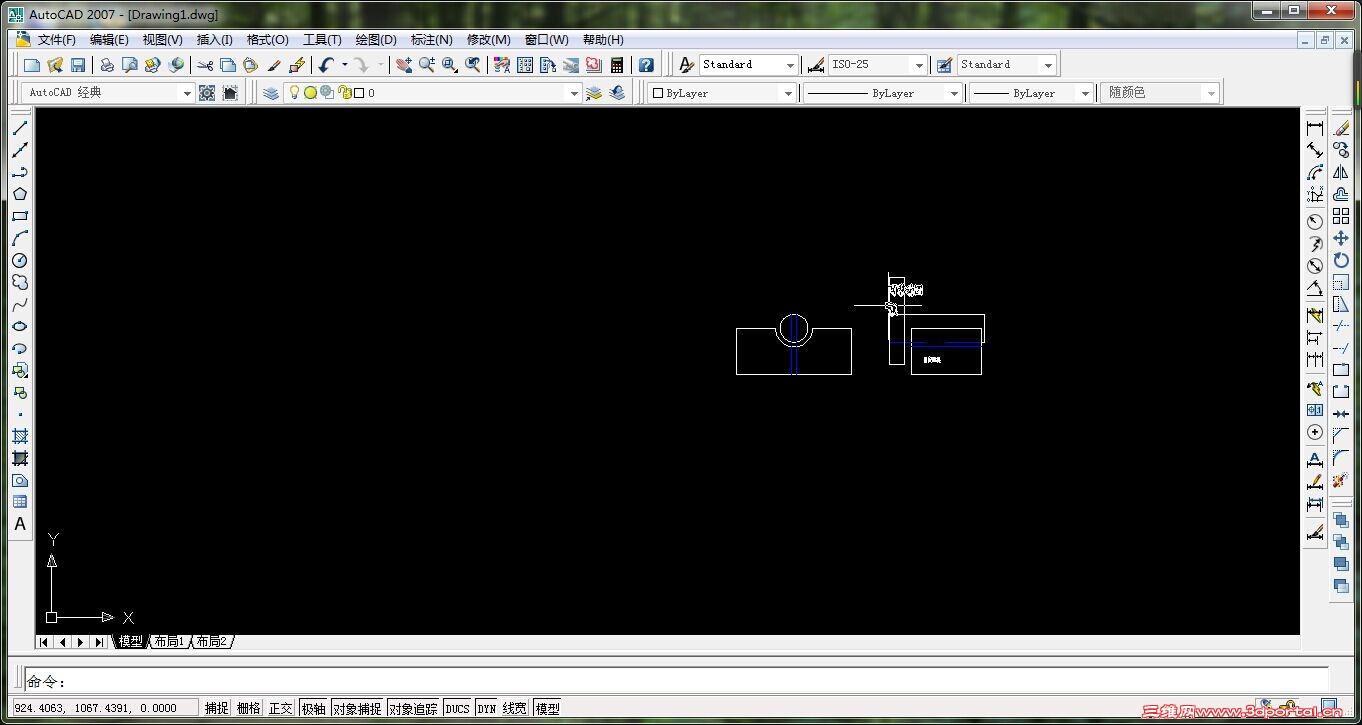1362x725 pixels.
Task: Toggle DYN dynamic input
Action: tap(487, 708)
